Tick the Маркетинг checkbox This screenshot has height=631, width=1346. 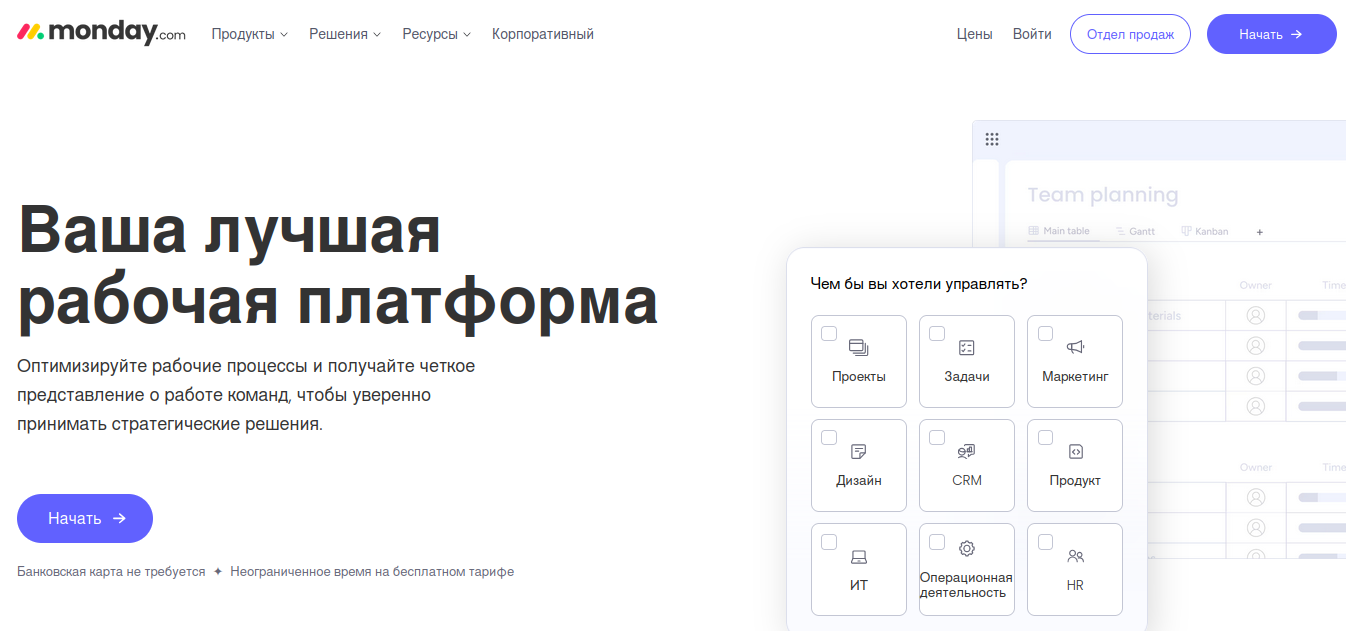click(1045, 333)
